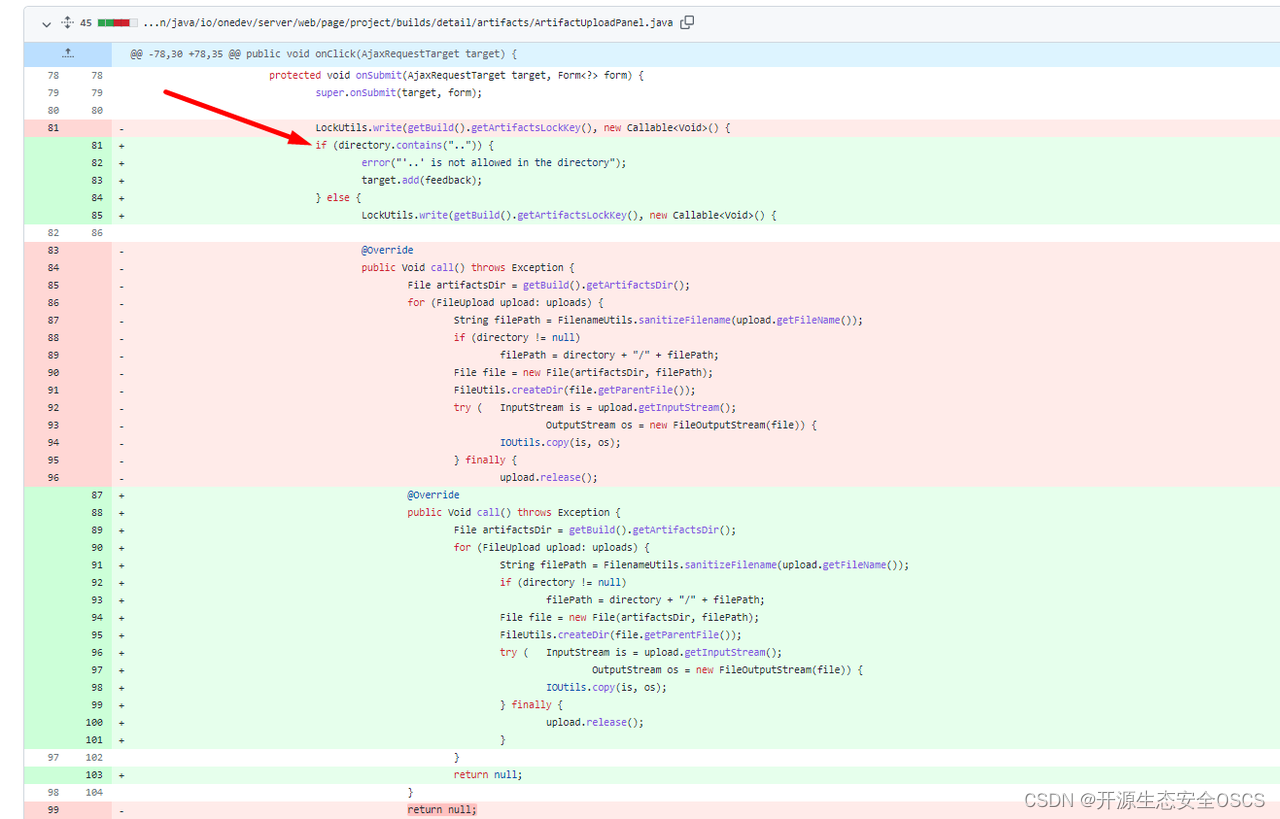This screenshot has width=1280, height=819.
Task: Click new line number 86 on the blank row
Action: click(x=97, y=233)
